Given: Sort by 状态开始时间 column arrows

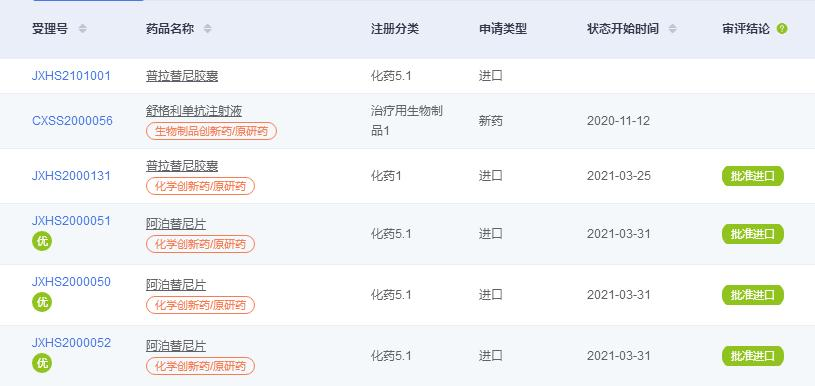Looking at the screenshot, I should click(x=673, y=29).
